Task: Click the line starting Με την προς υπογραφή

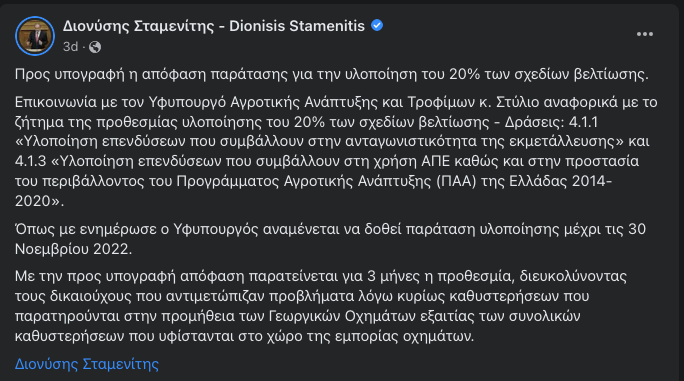Action: click(x=321, y=276)
